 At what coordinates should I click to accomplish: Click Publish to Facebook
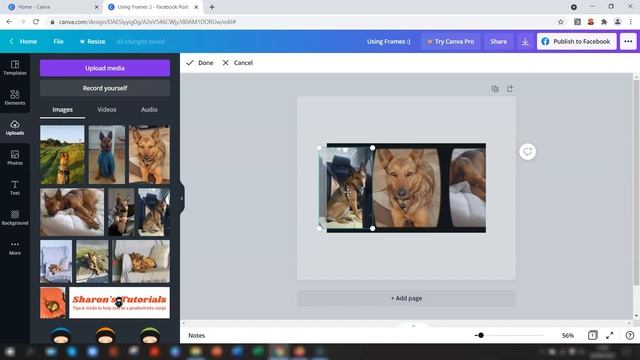(x=576, y=42)
